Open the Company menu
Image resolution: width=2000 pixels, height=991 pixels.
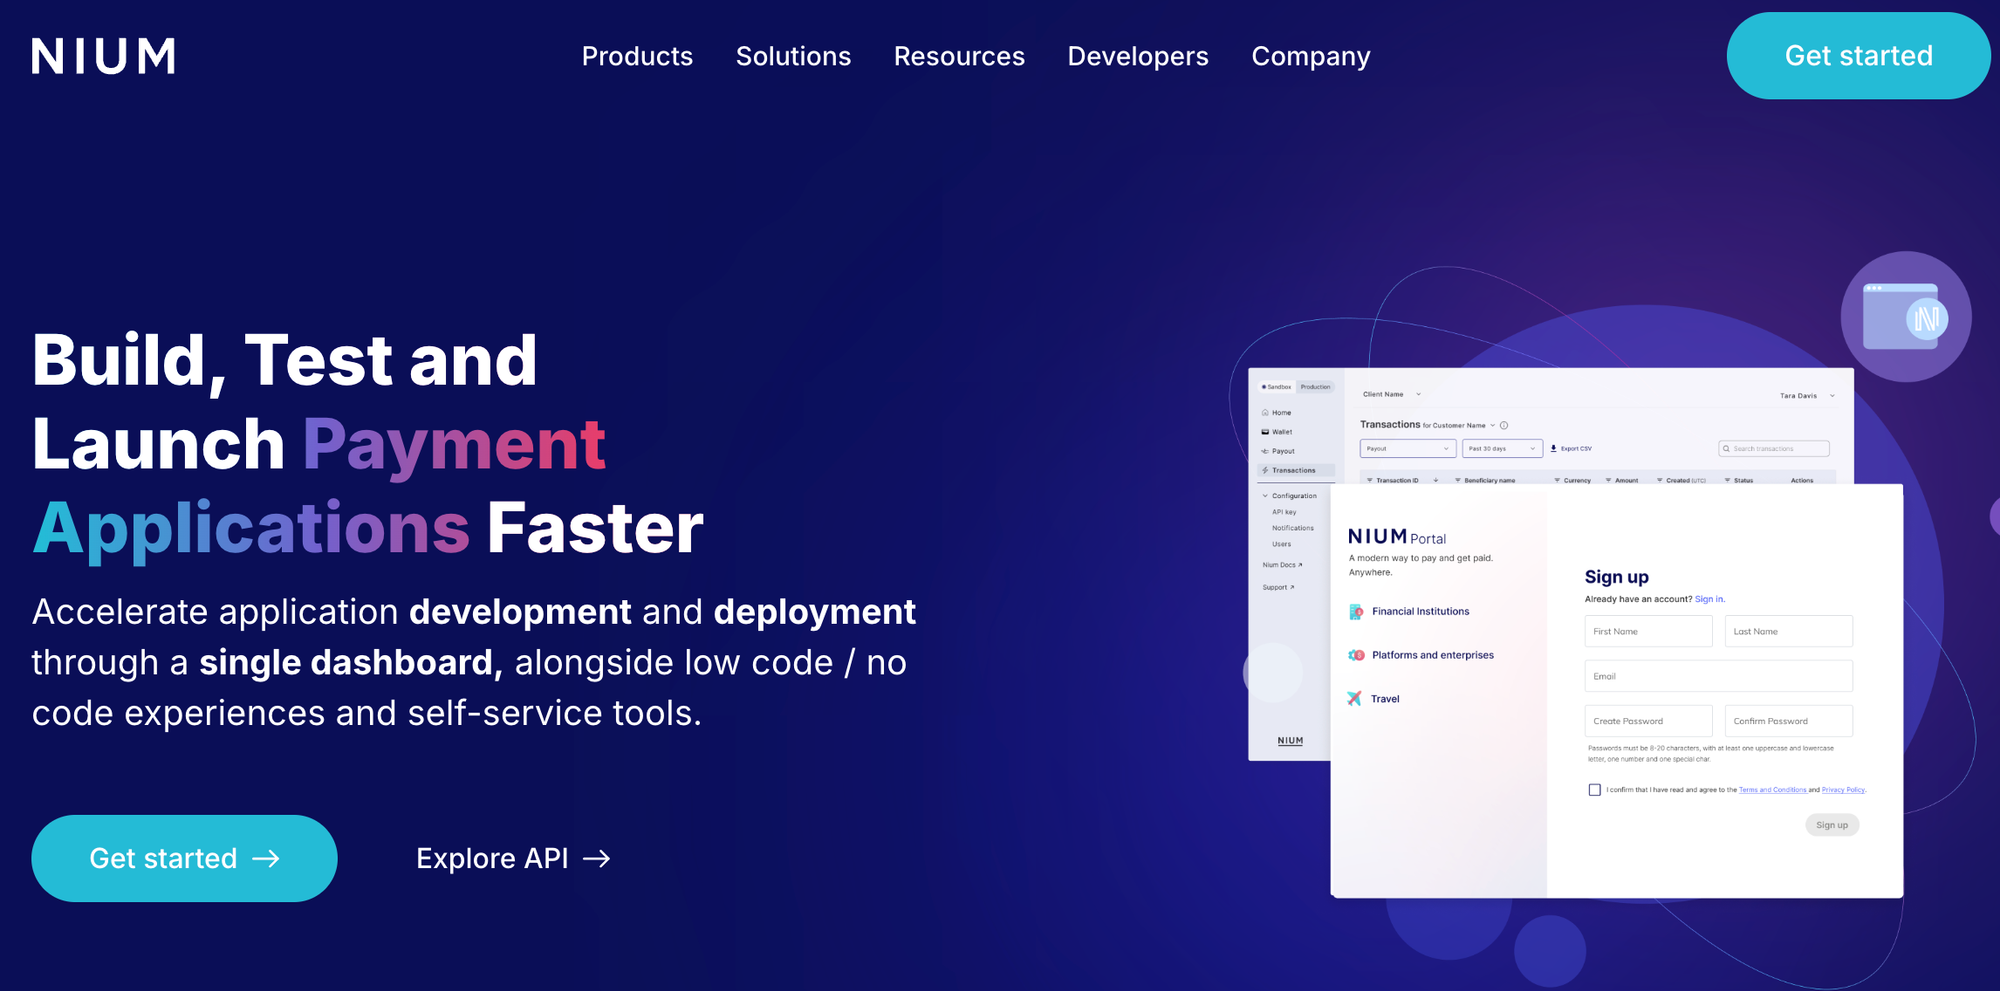click(1311, 56)
